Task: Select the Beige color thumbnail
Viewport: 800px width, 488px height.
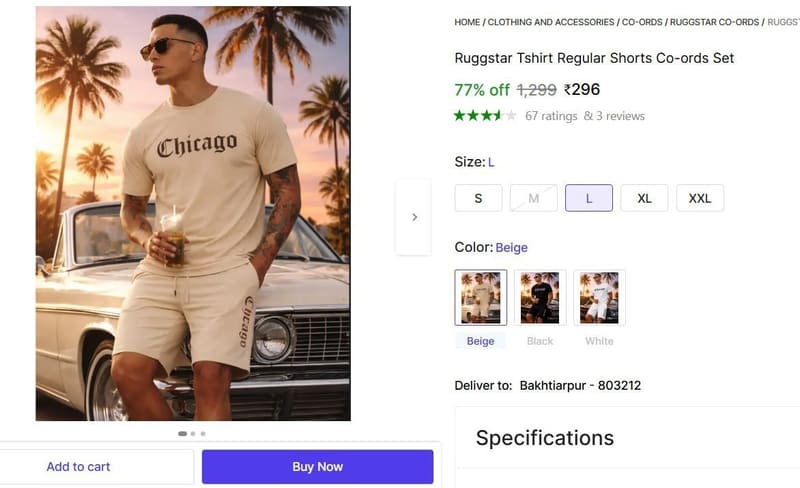Action: point(481,298)
